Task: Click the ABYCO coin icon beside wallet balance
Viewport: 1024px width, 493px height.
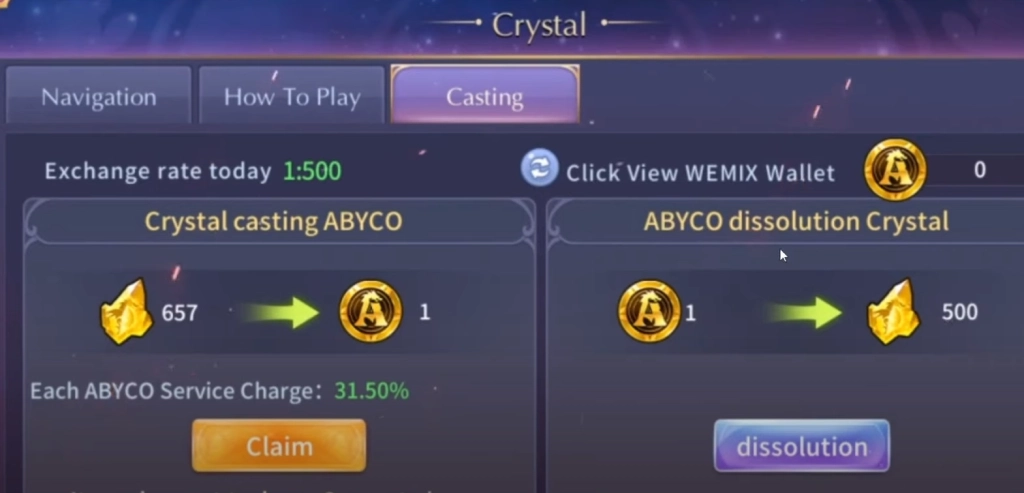Action: pyautogui.click(x=895, y=170)
